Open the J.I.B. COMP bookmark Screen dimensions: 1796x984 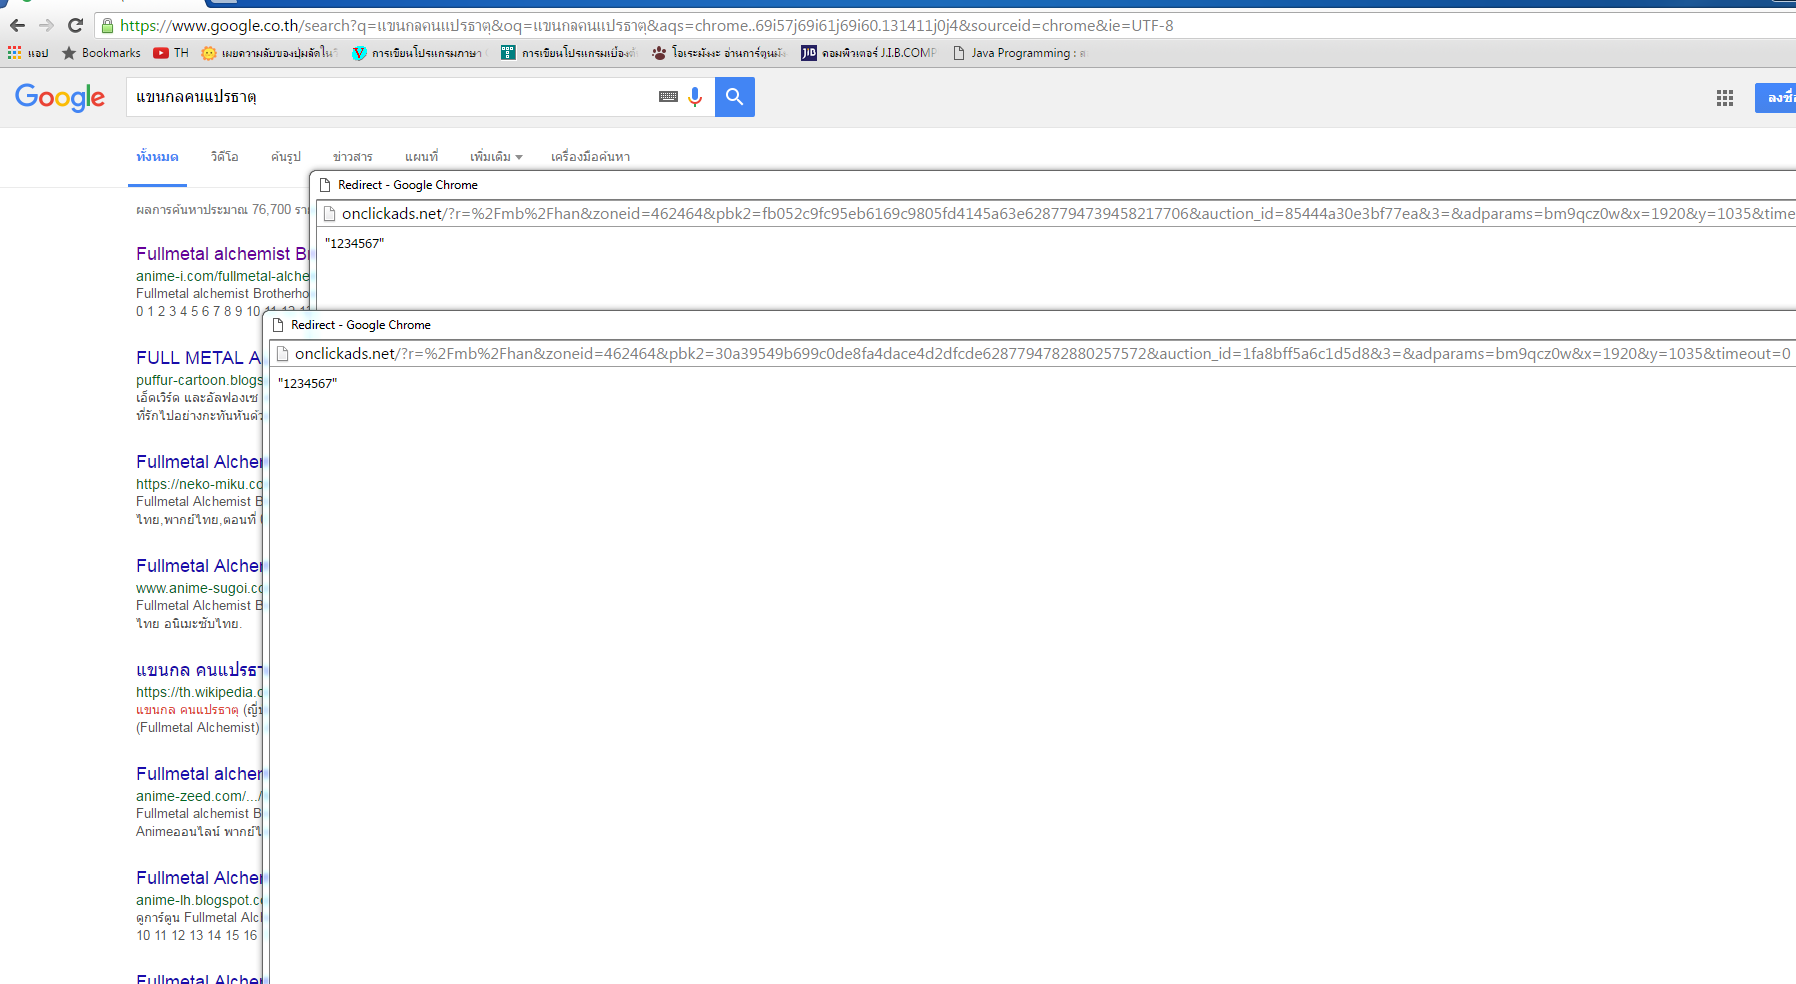pos(869,53)
